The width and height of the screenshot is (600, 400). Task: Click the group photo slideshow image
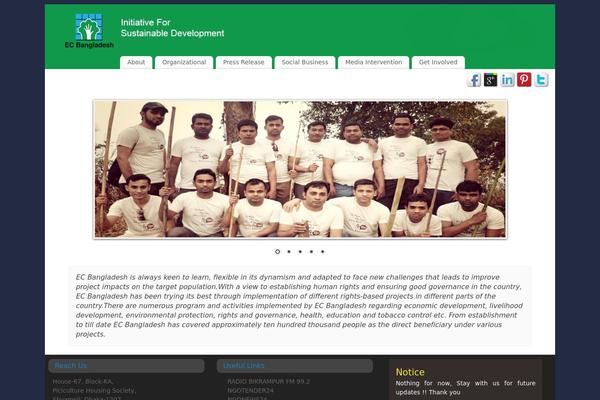[300, 169]
